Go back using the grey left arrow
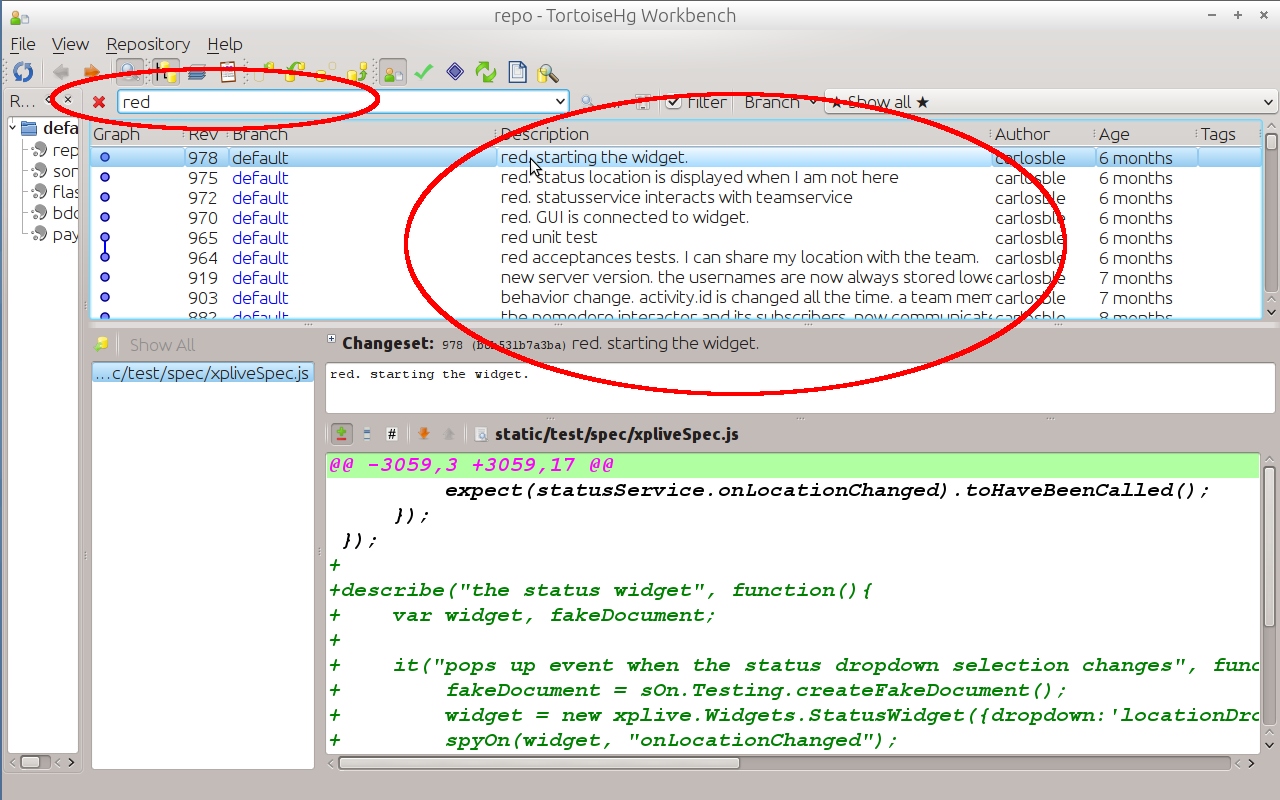This screenshot has width=1280, height=800. point(61,72)
